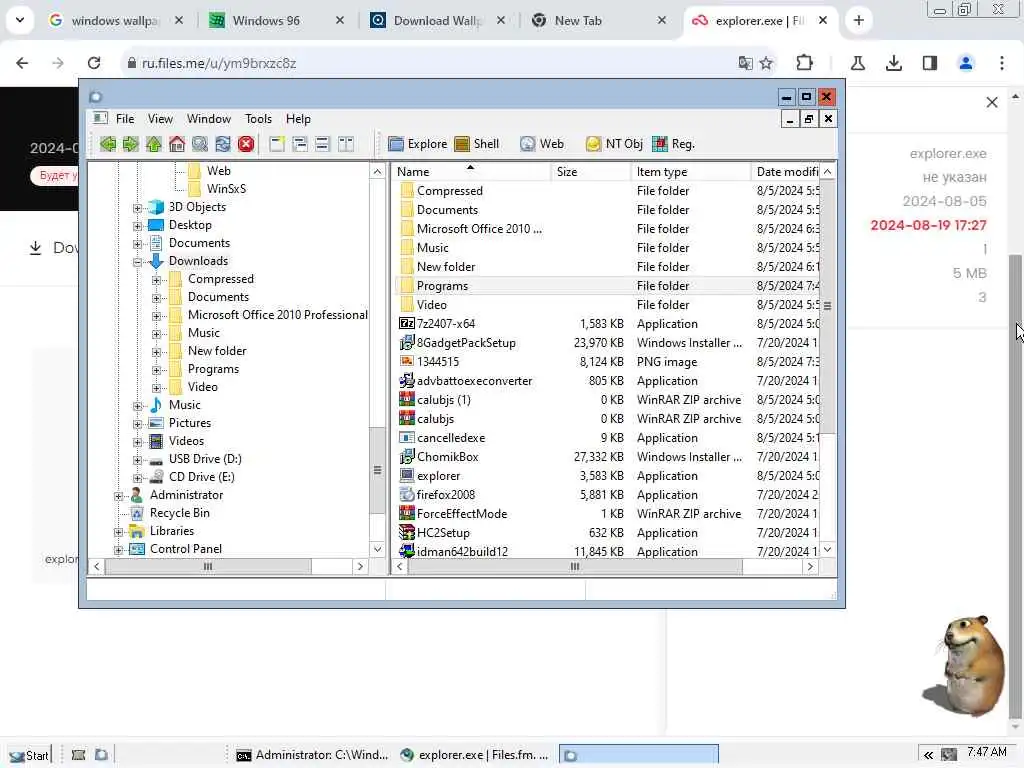1024x768 pixels.
Task: Click the red Stop toolbar icon
Action: pyautogui.click(x=246, y=144)
